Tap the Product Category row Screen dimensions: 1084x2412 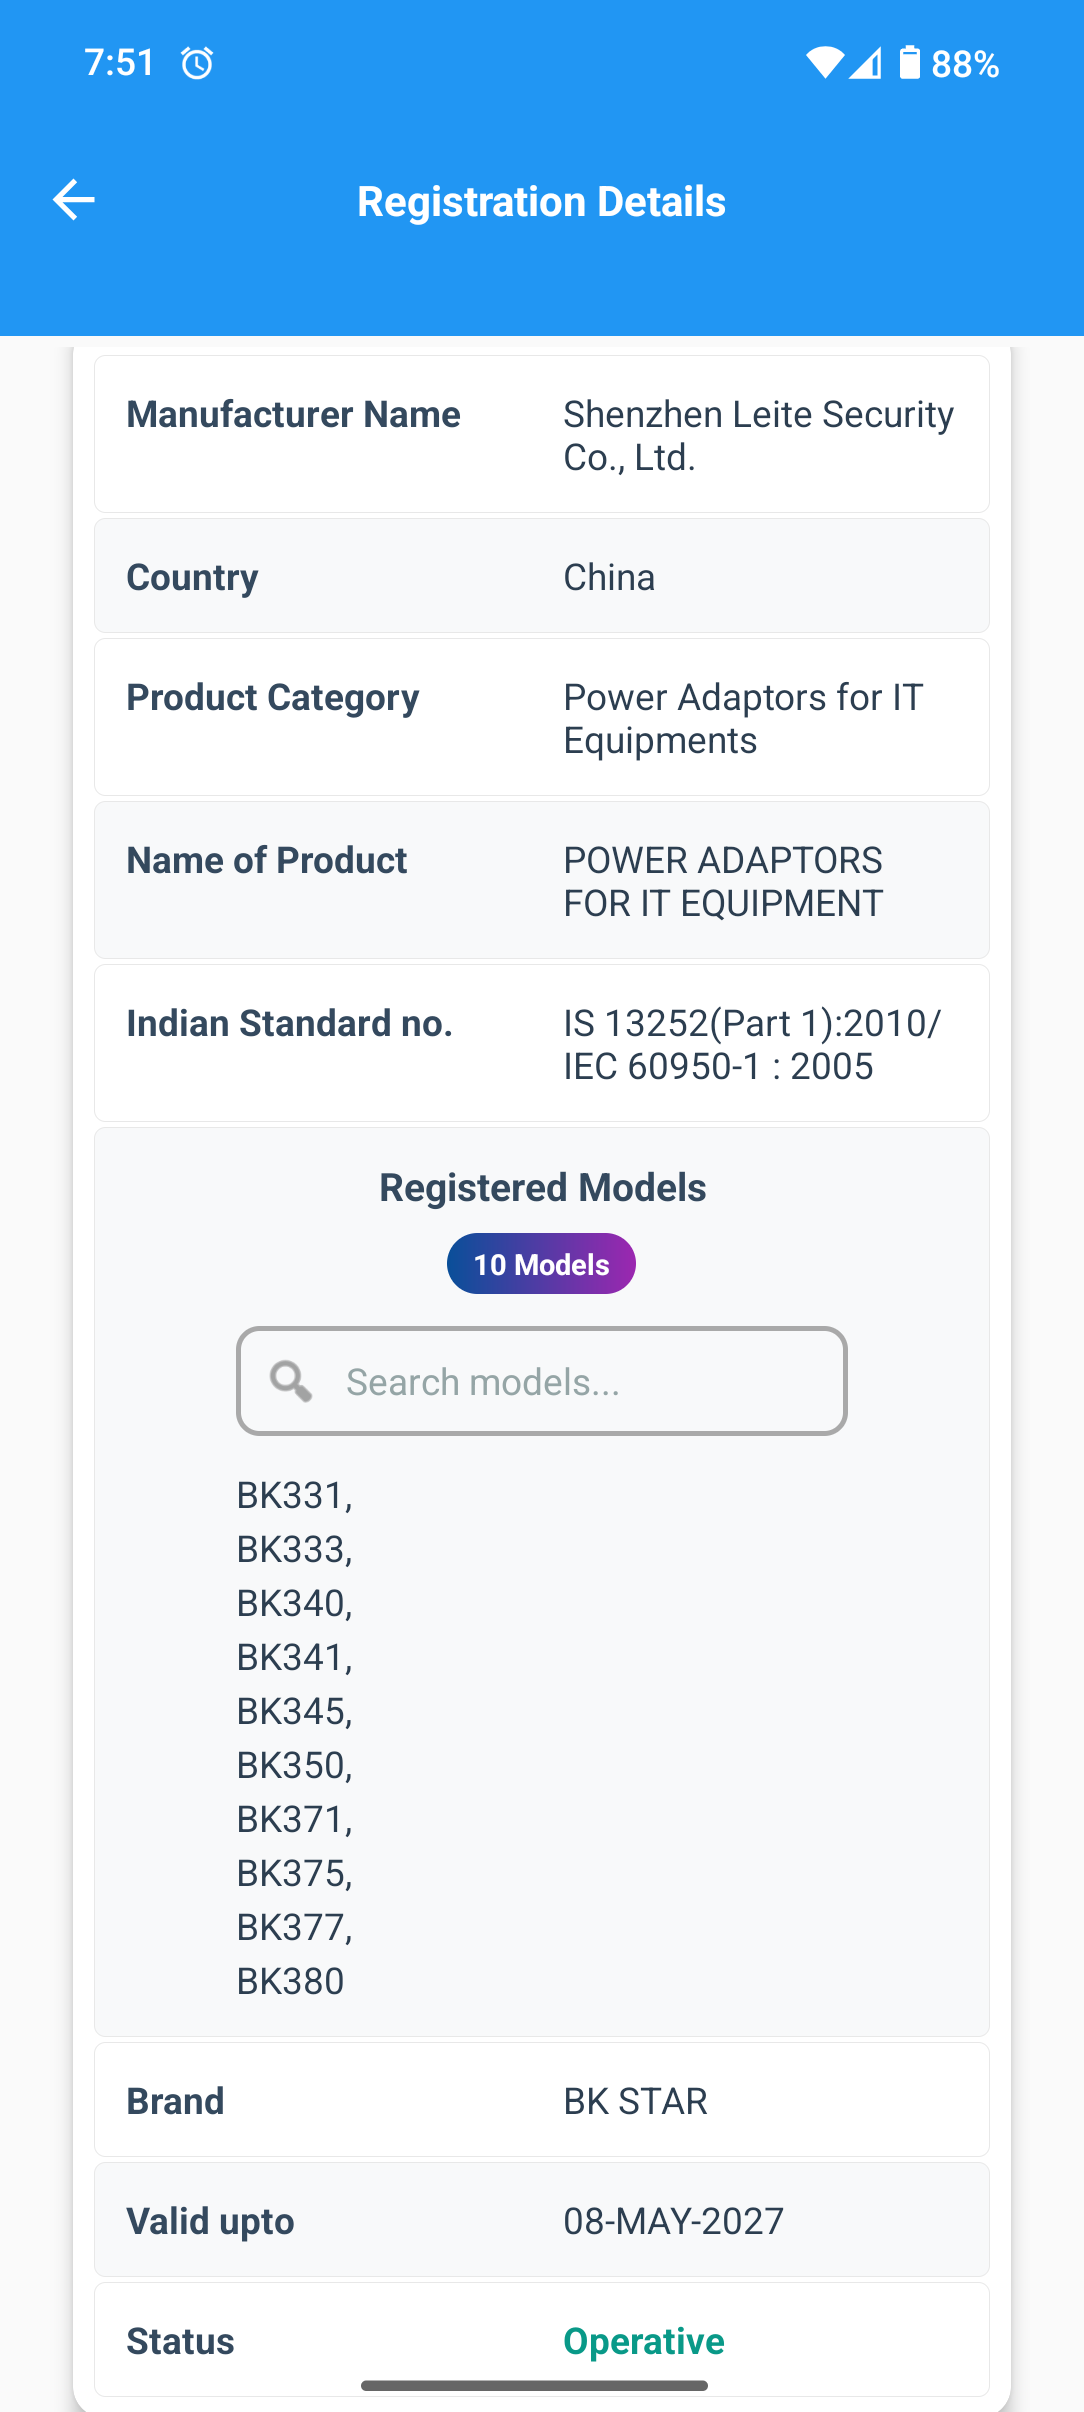[x=541, y=718]
